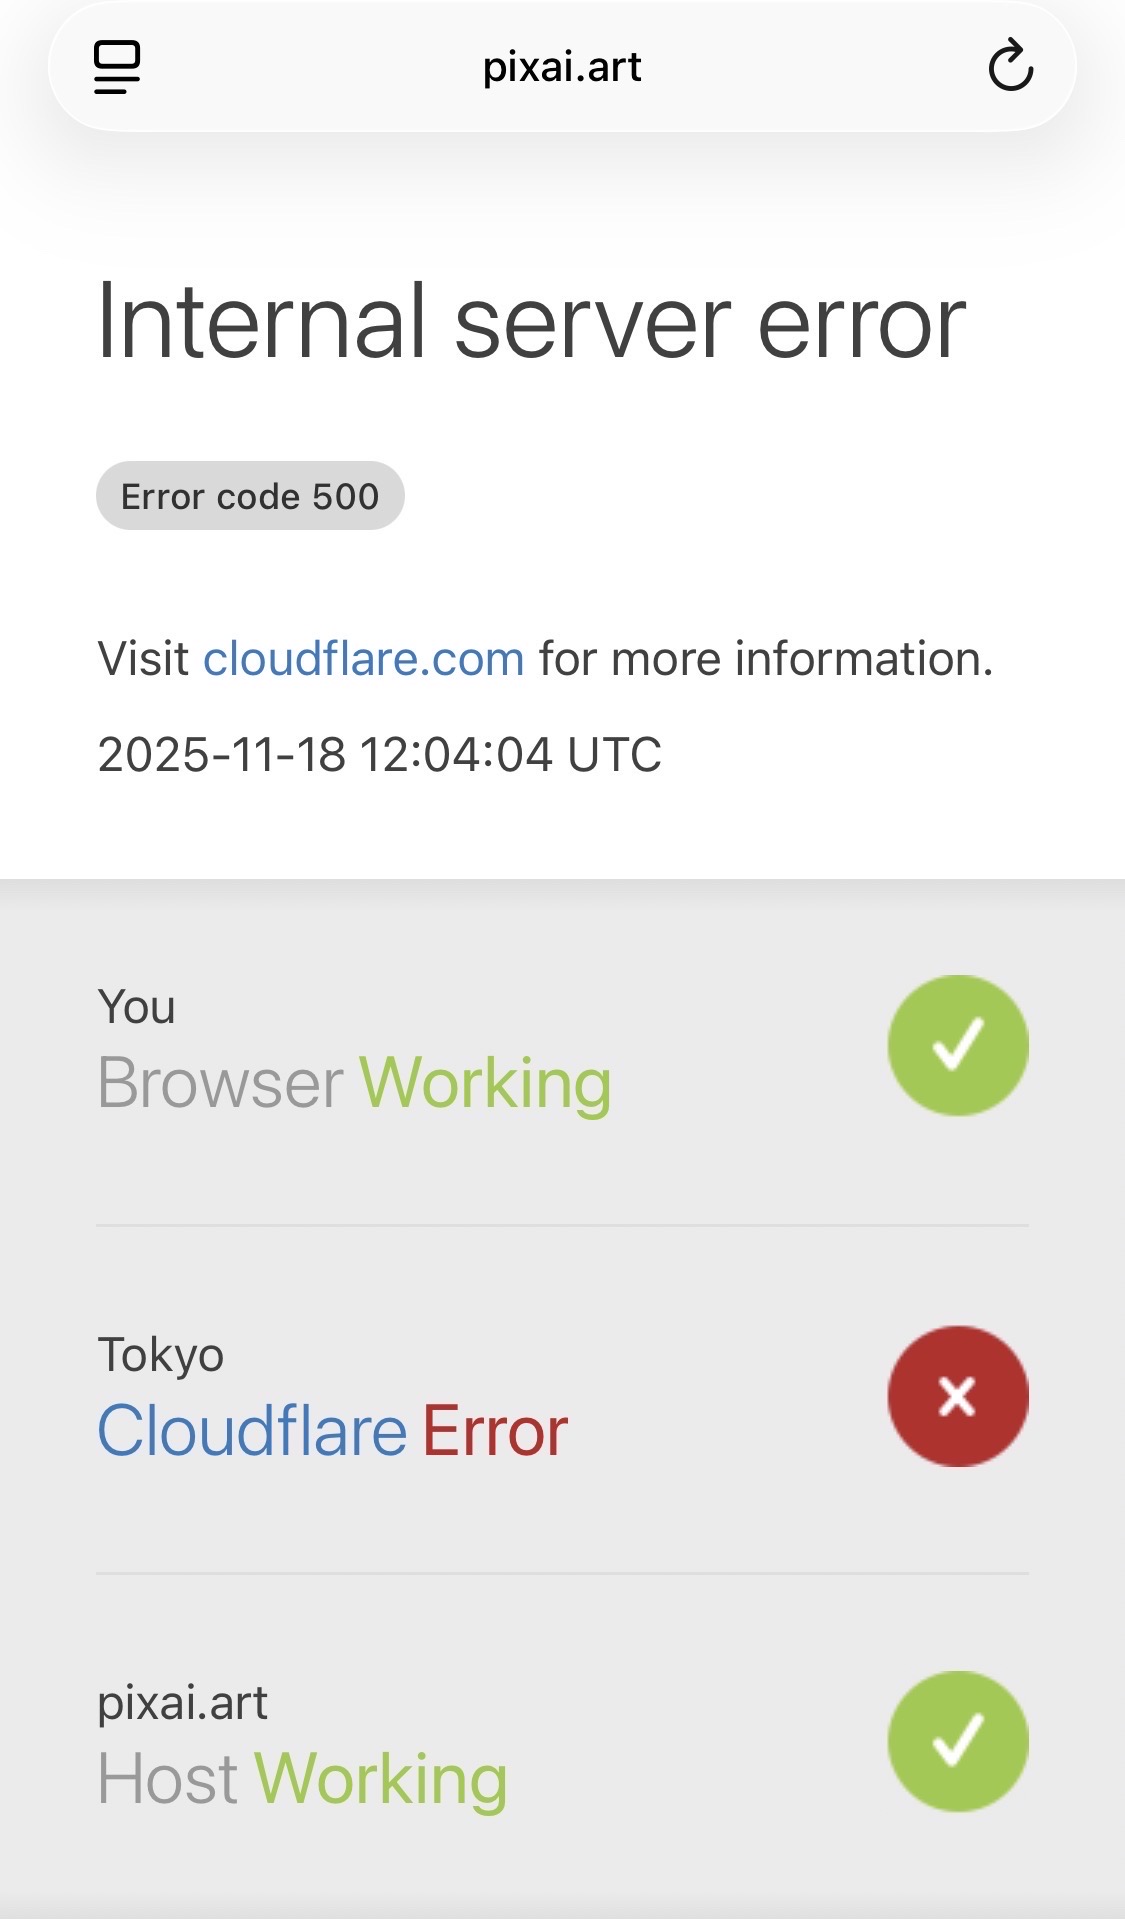Click the green Browser Working checkmark icon
Image resolution: width=1125 pixels, height=1919 pixels.
[x=957, y=1045]
